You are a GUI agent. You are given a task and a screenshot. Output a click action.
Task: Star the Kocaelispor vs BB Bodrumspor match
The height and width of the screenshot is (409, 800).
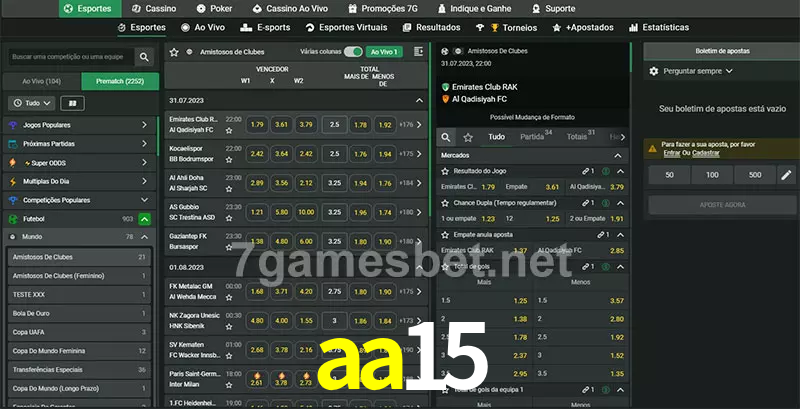229,160
